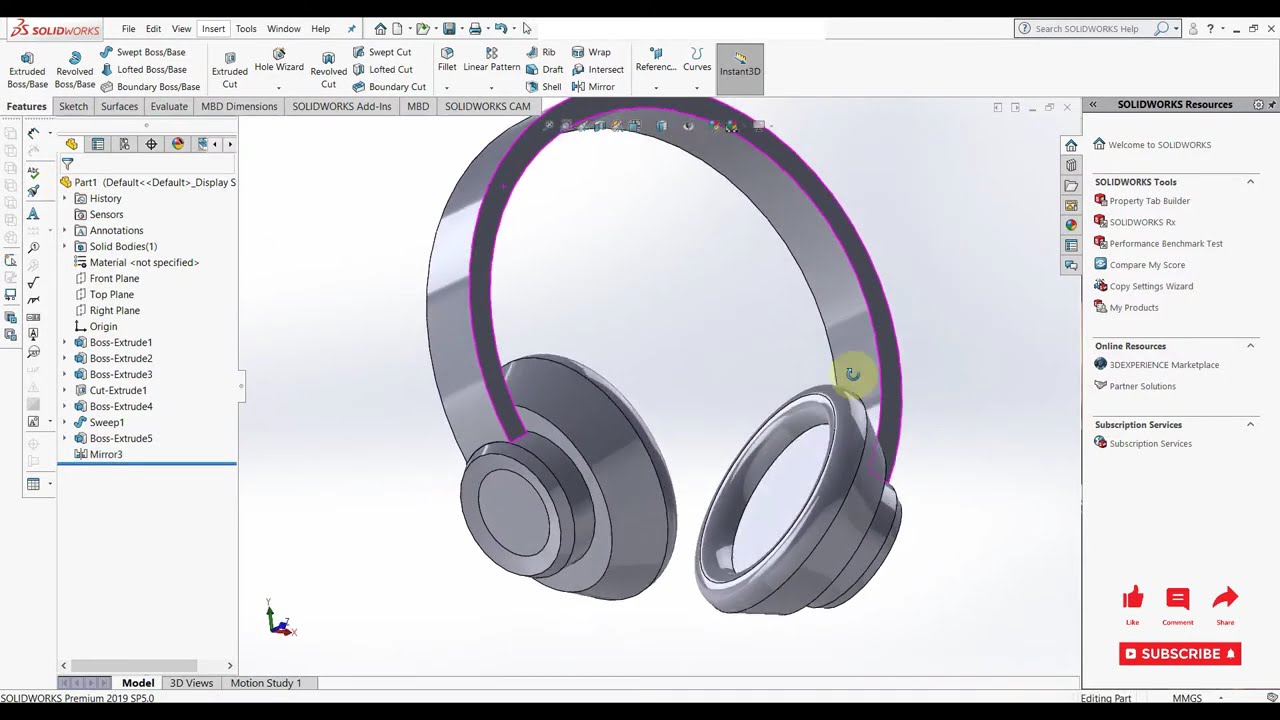The image size is (1280, 720).
Task: Select the Rib feature
Action: pyautogui.click(x=540, y=52)
